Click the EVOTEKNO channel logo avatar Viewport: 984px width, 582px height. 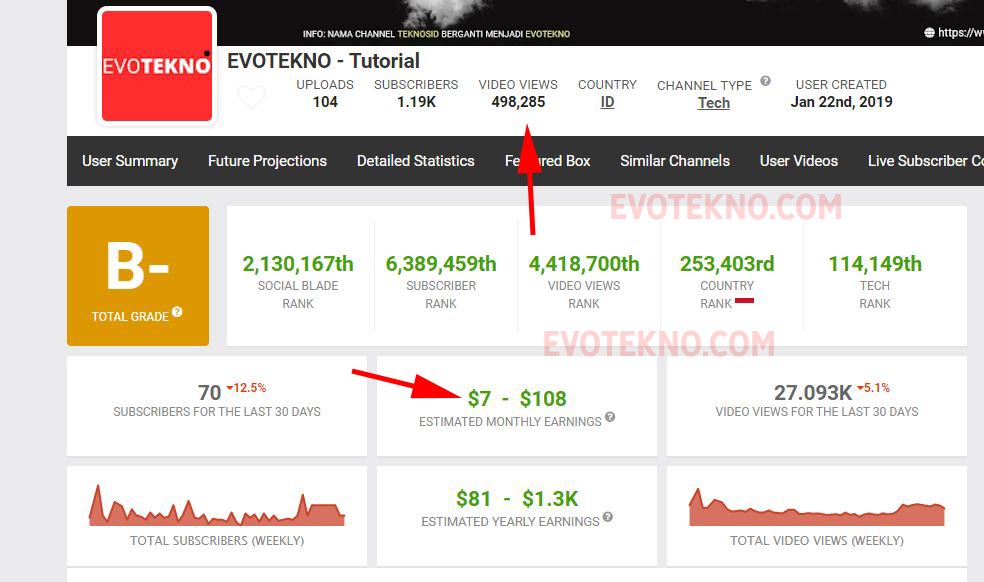[157, 66]
